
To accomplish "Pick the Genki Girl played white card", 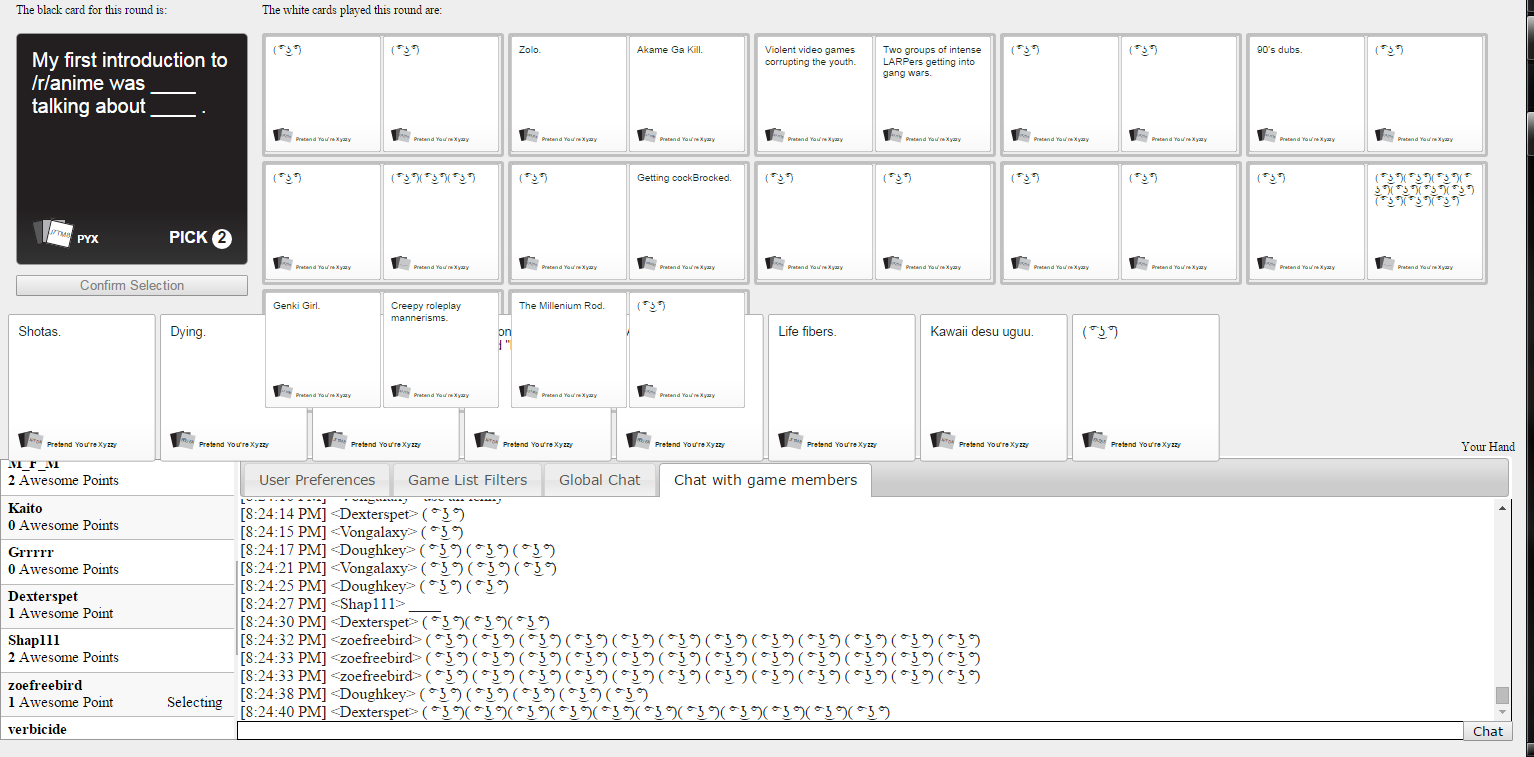I will click(322, 349).
